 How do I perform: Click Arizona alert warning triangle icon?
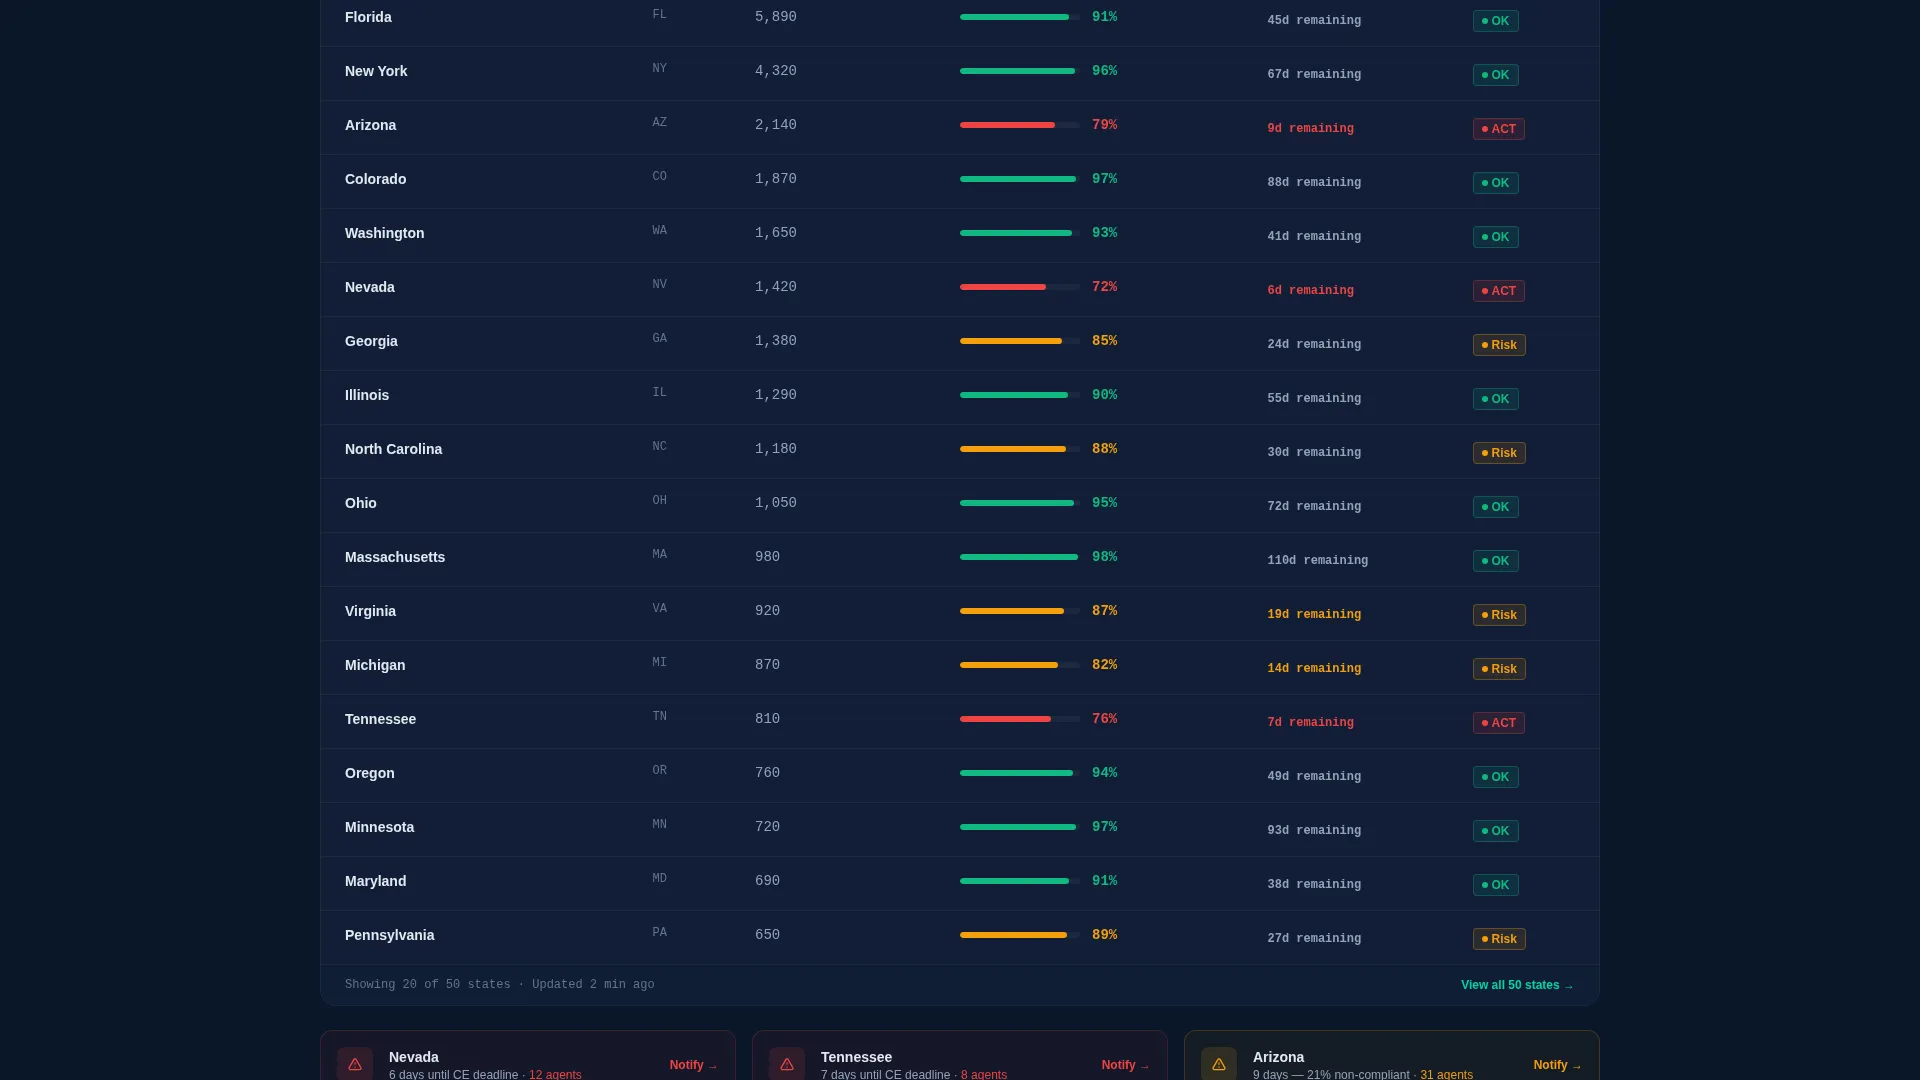1219,1064
